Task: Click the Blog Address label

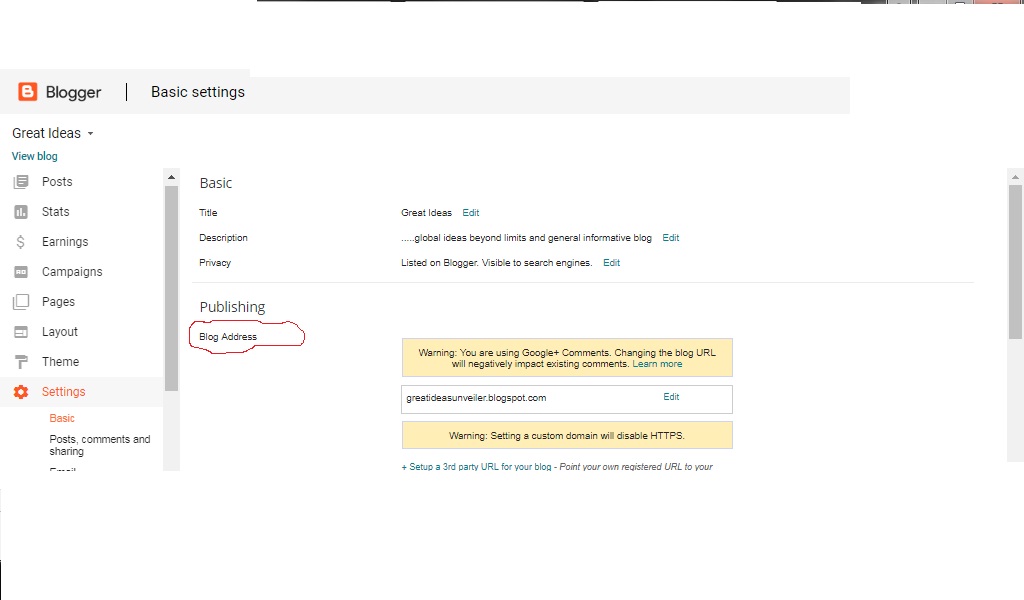Action: click(x=228, y=337)
